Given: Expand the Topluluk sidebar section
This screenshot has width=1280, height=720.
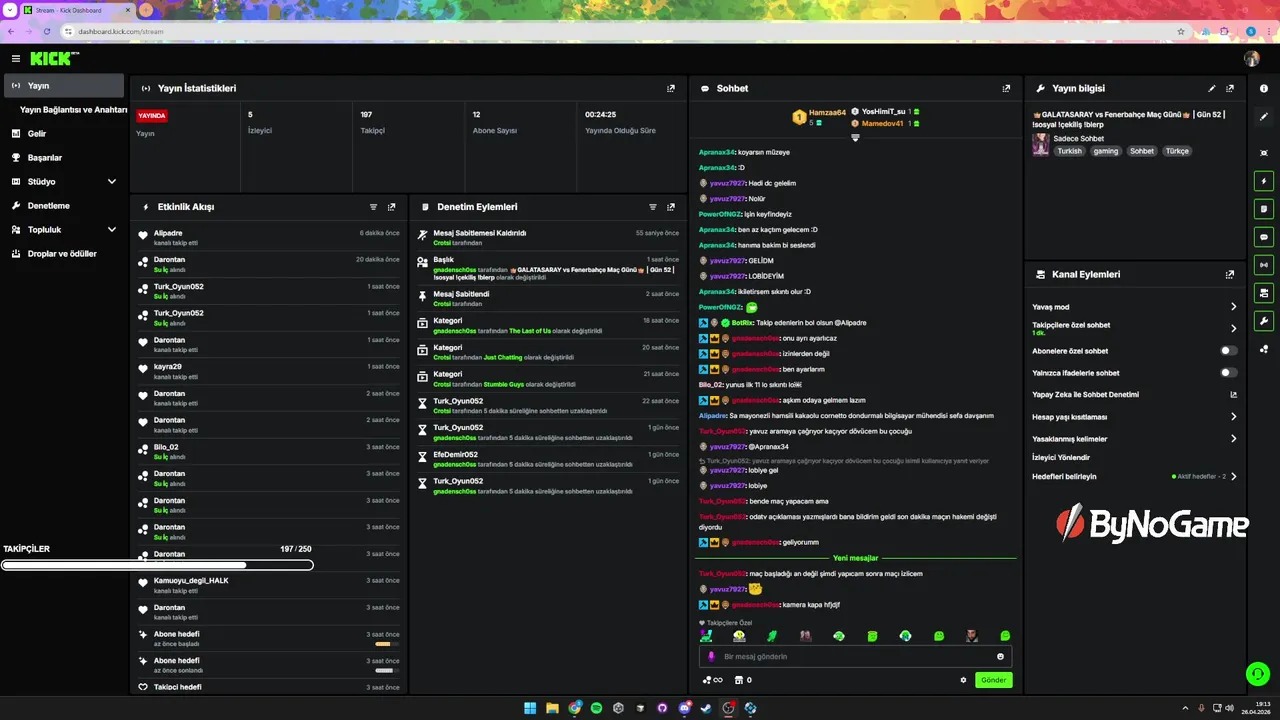Looking at the screenshot, I should click(x=112, y=230).
